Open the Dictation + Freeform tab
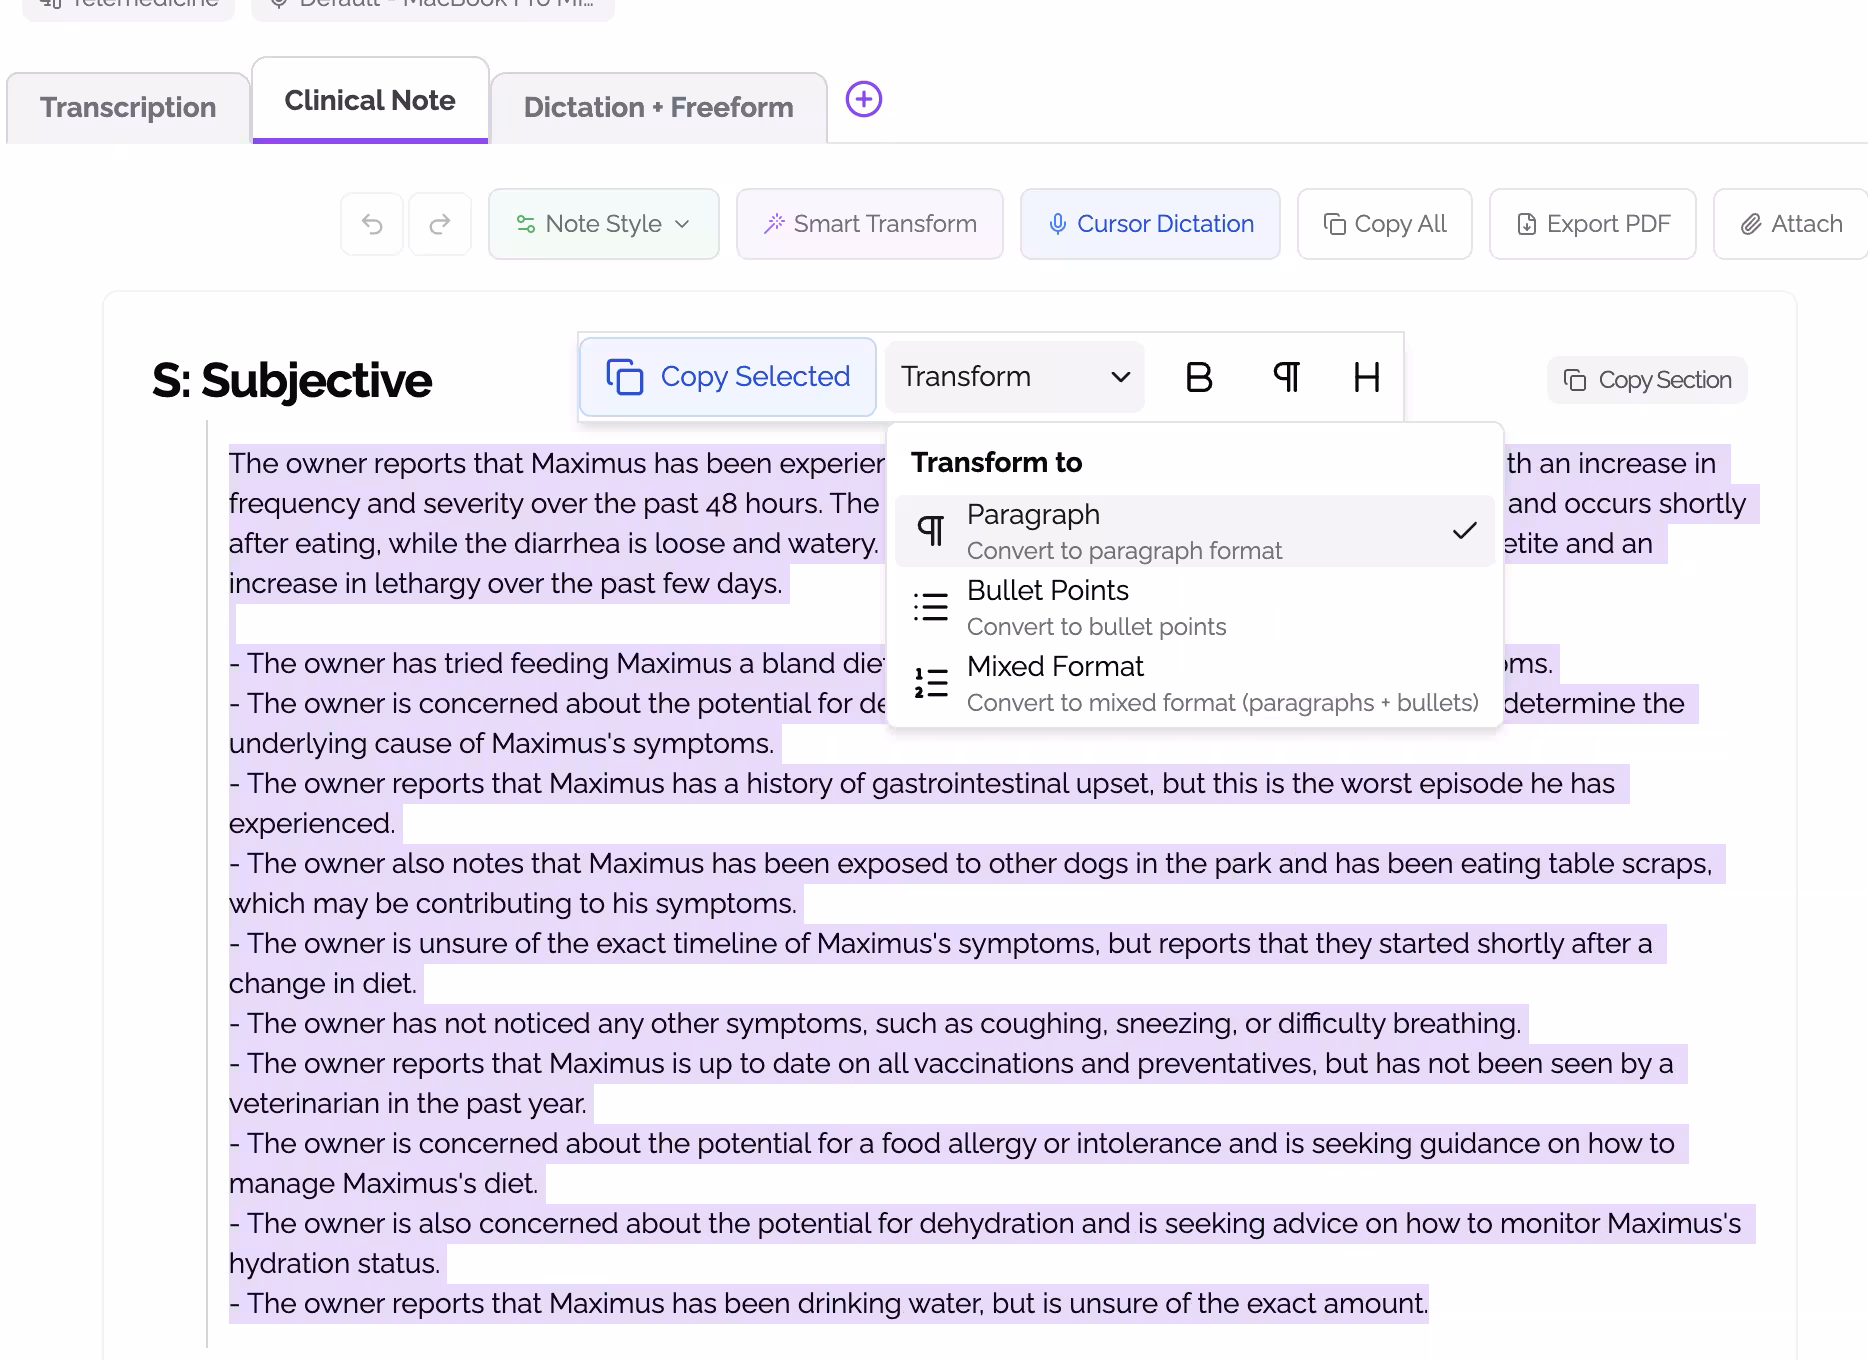Screen dimensions: 1868x1360 (x=658, y=108)
